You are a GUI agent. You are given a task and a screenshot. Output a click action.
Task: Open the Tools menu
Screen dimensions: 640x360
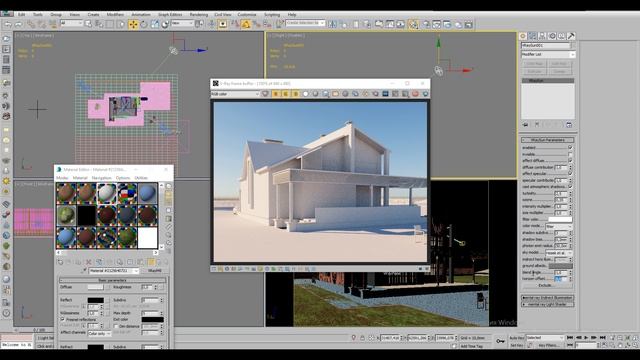pos(38,14)
